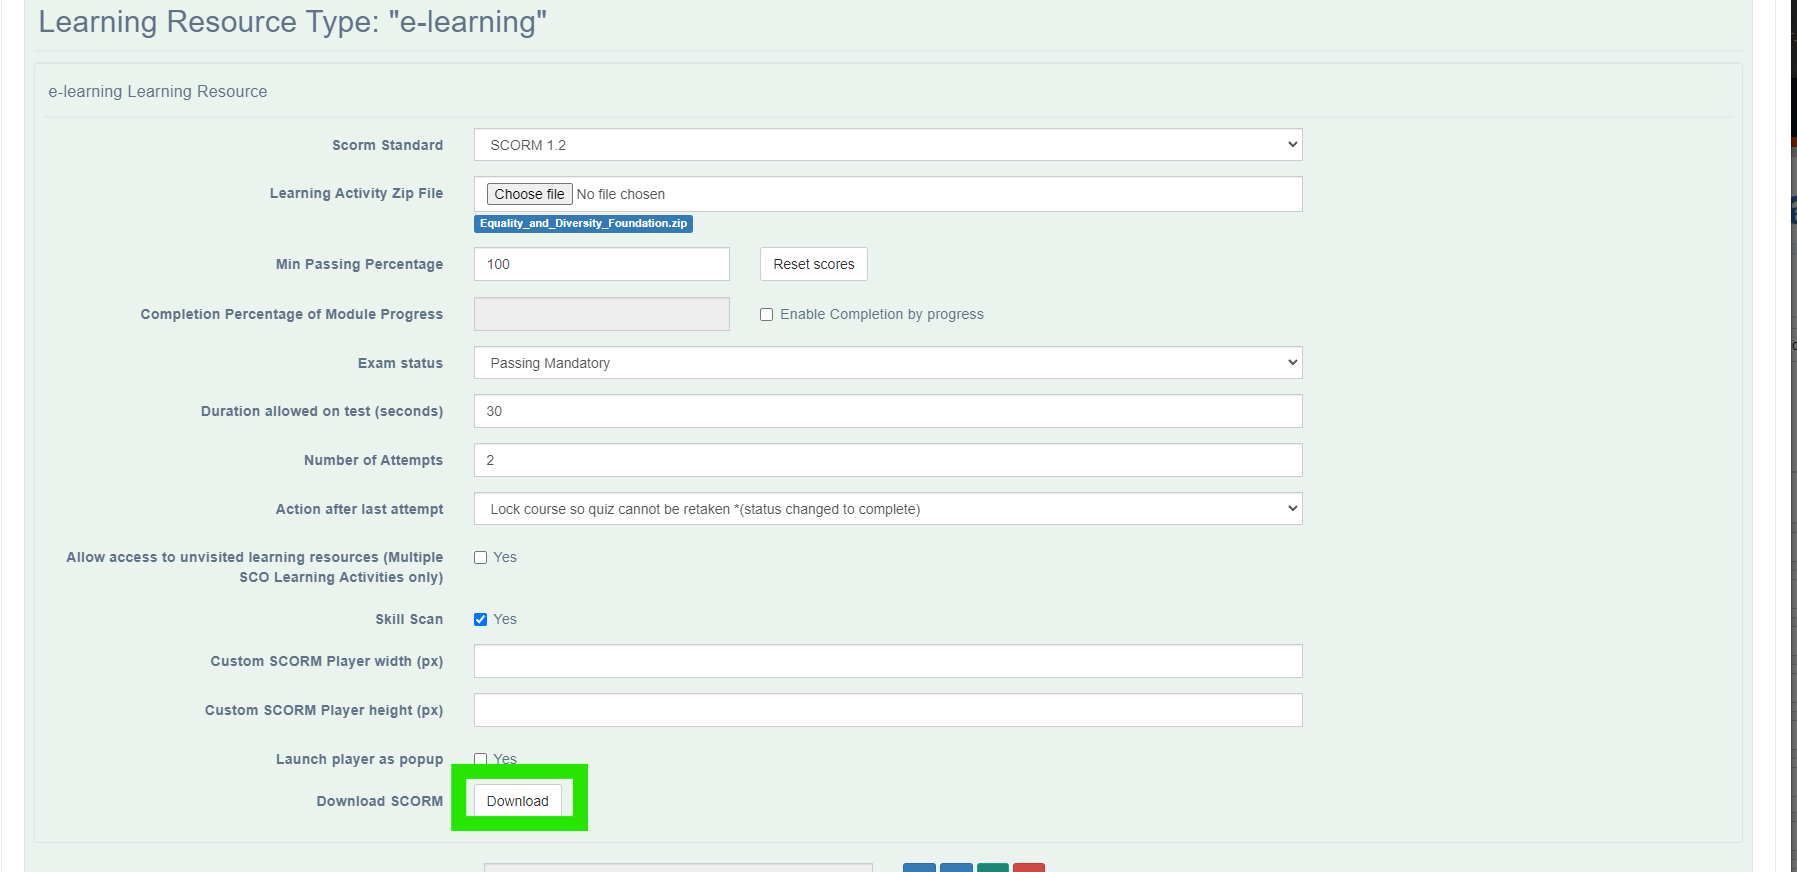Click the 'Launch player as popup' label
The height and width of the screenshot is (872, 1797).
[x=360, y=759]
